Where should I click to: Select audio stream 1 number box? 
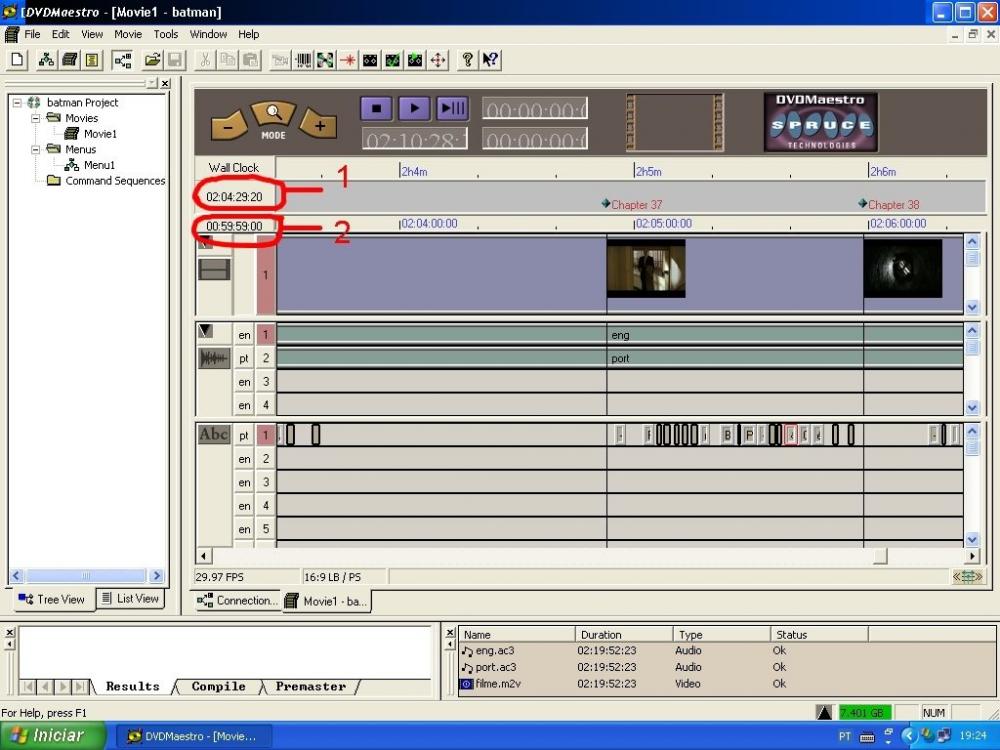266,335
